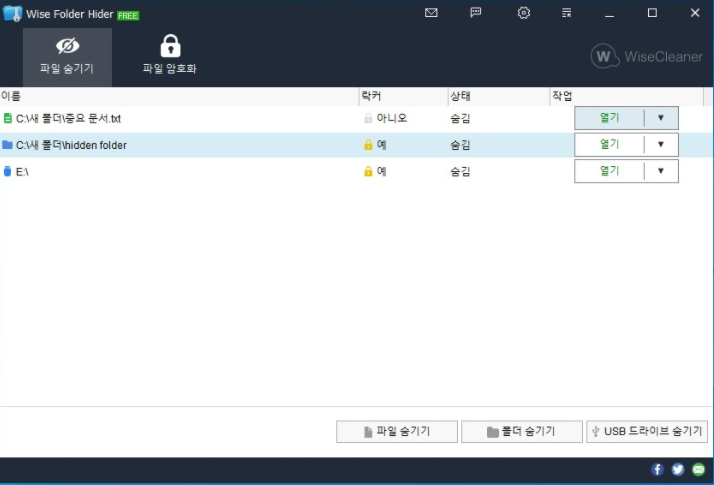Open settings gear icon
The image size is (714, 485).
click(524, 13)
